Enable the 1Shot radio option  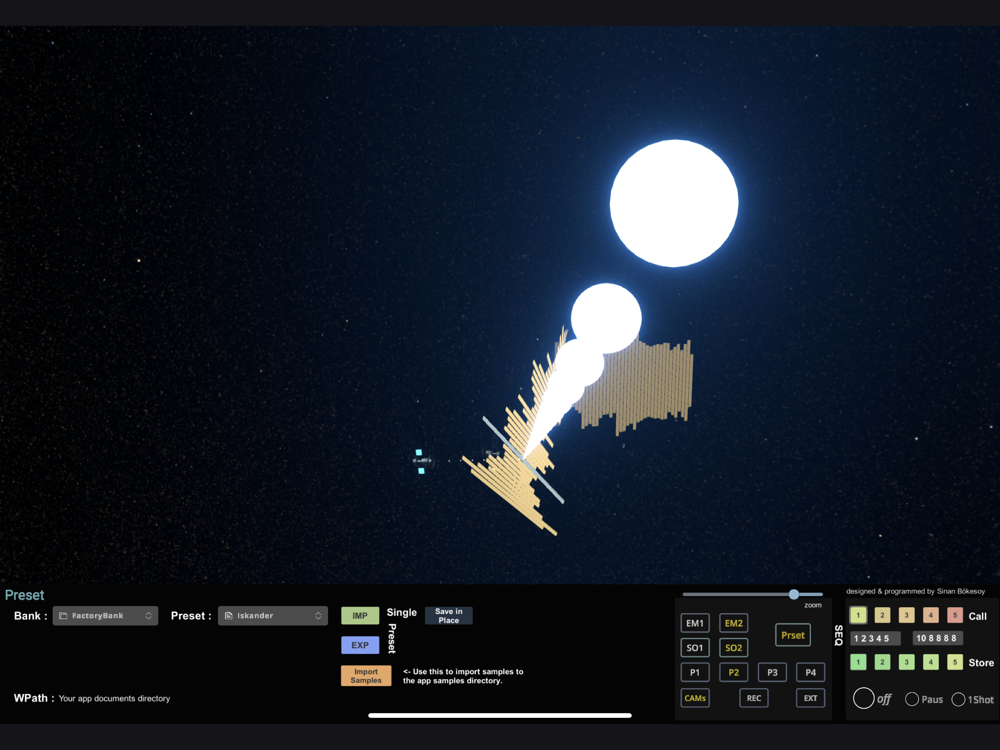point(958,700)
